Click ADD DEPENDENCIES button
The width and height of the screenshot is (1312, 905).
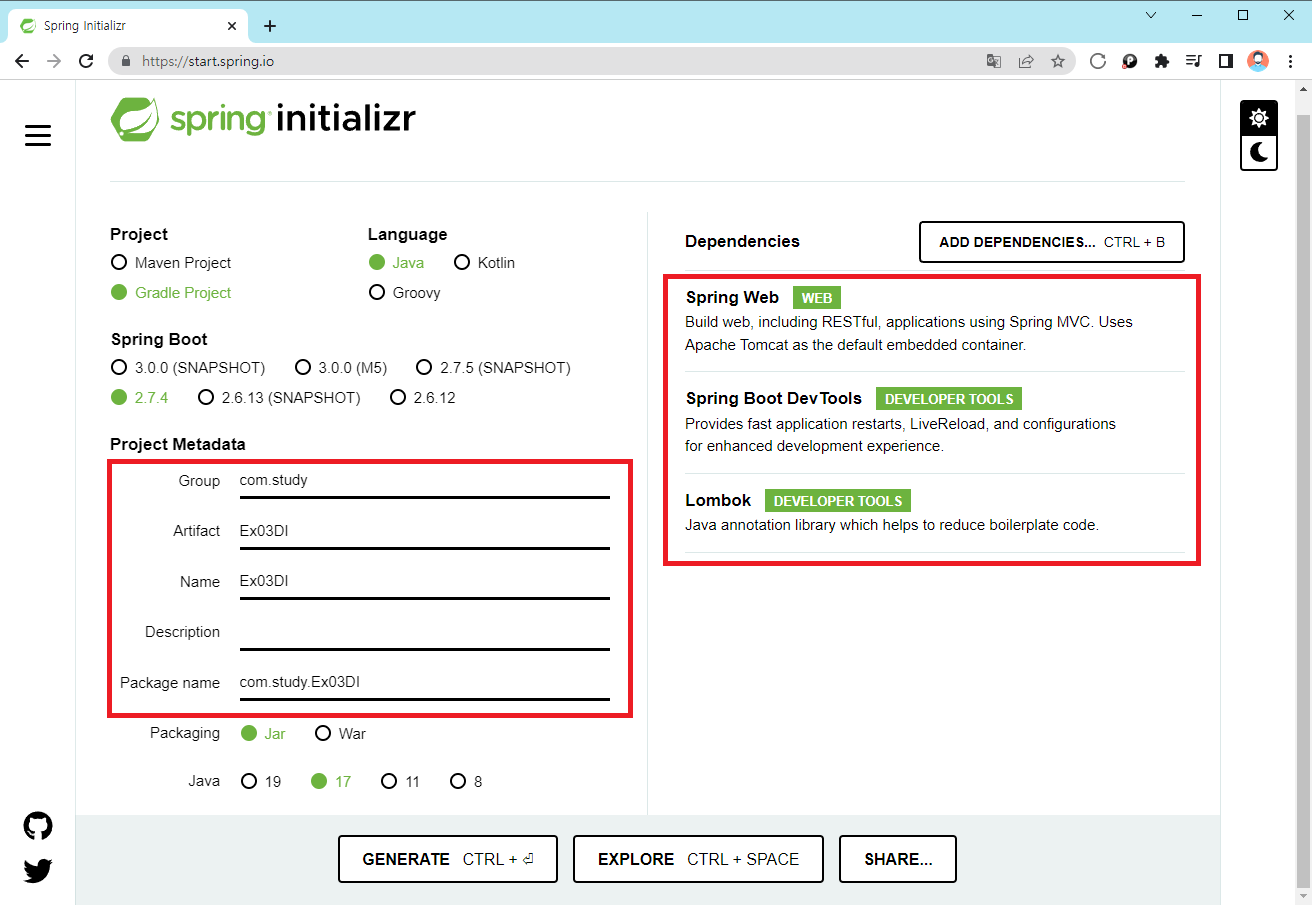(1052, 242)
